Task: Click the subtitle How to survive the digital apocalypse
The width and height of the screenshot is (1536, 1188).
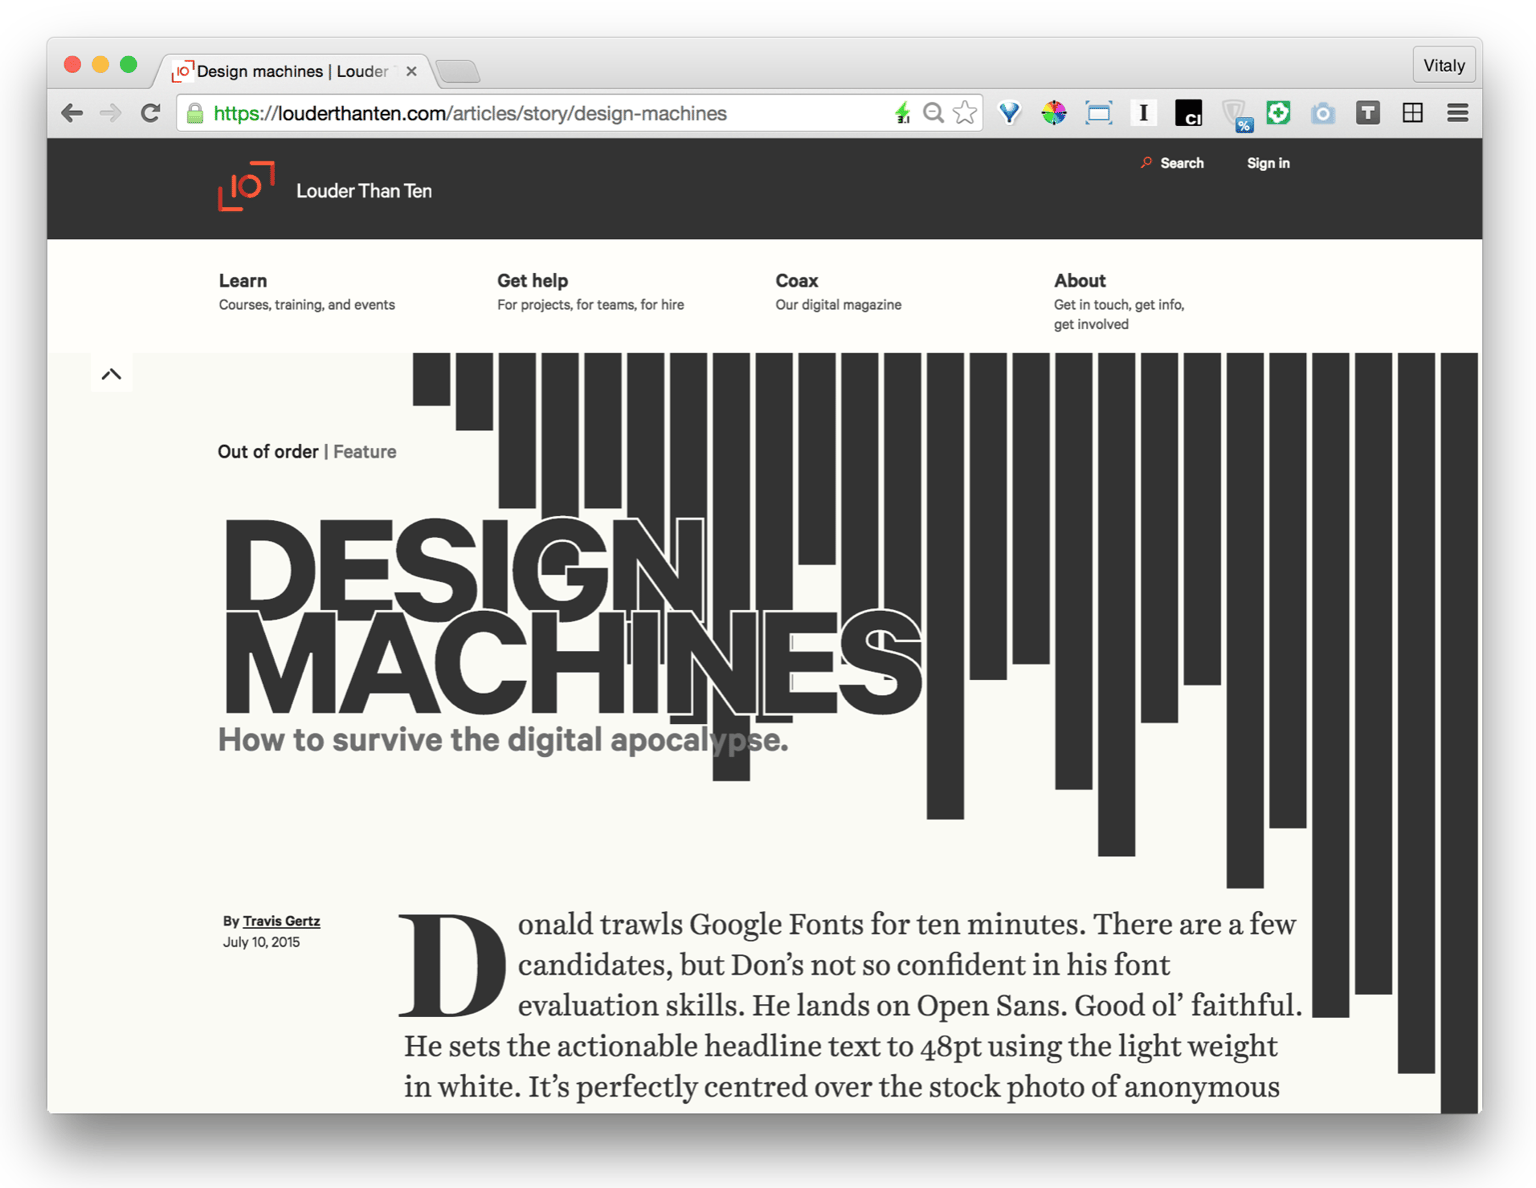Action: tap(503, 740)
